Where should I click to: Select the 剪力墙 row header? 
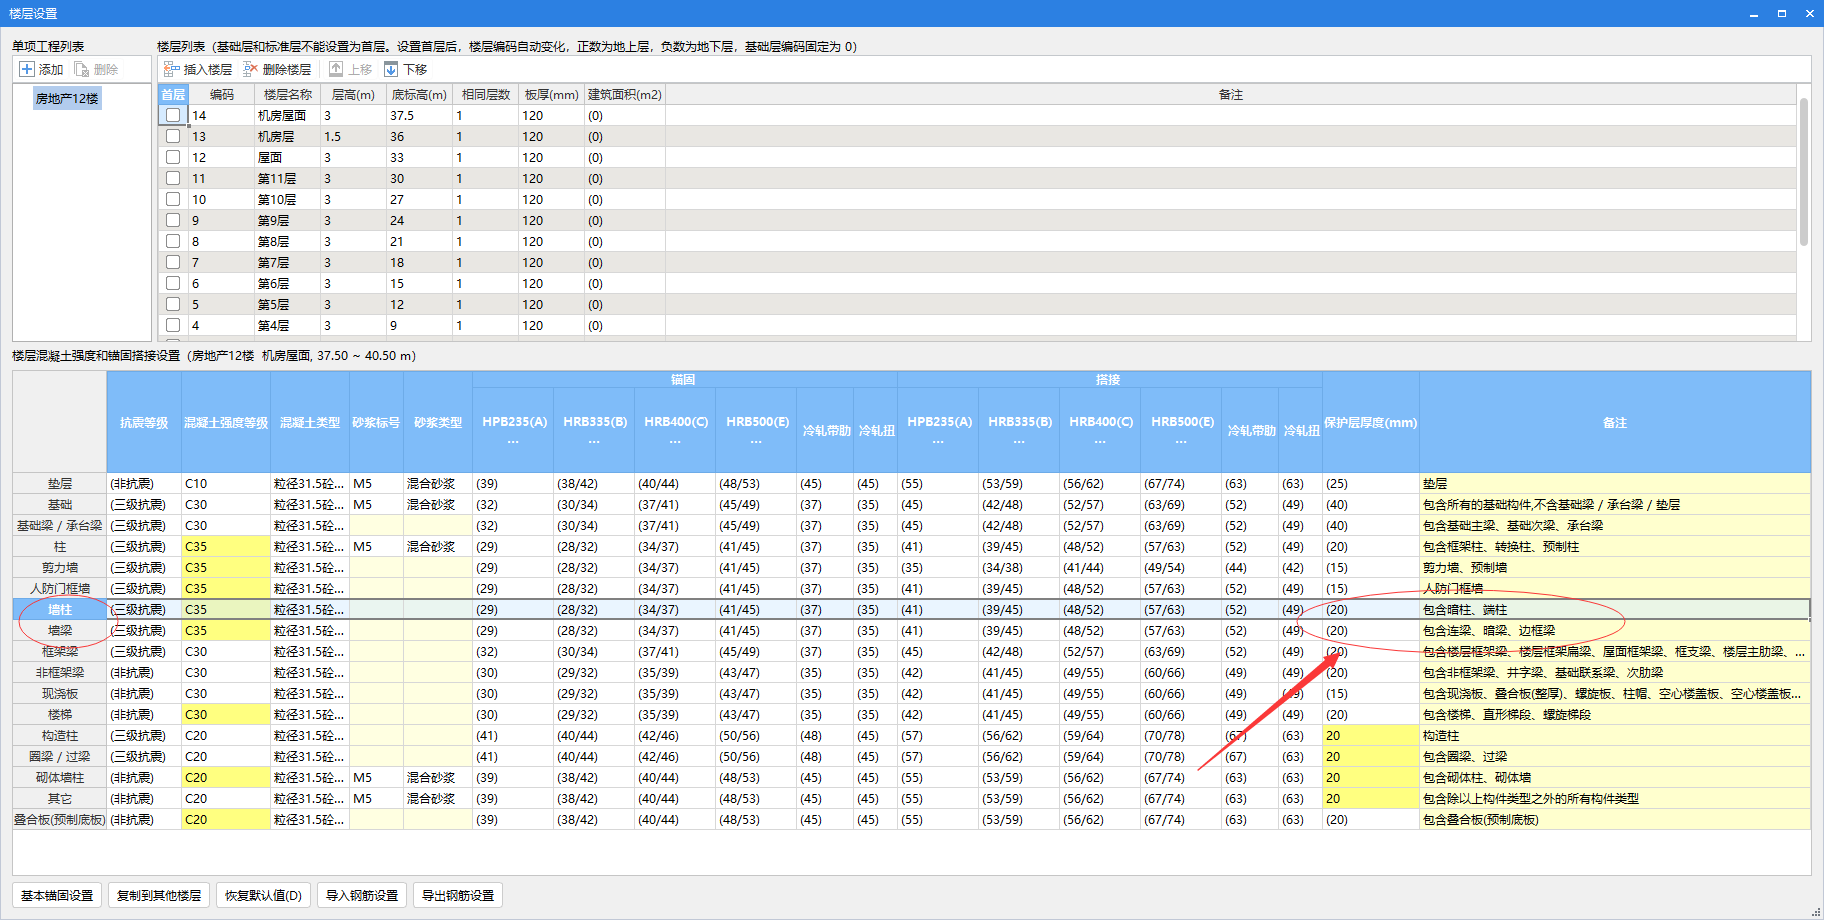click(x=60, y=567)
